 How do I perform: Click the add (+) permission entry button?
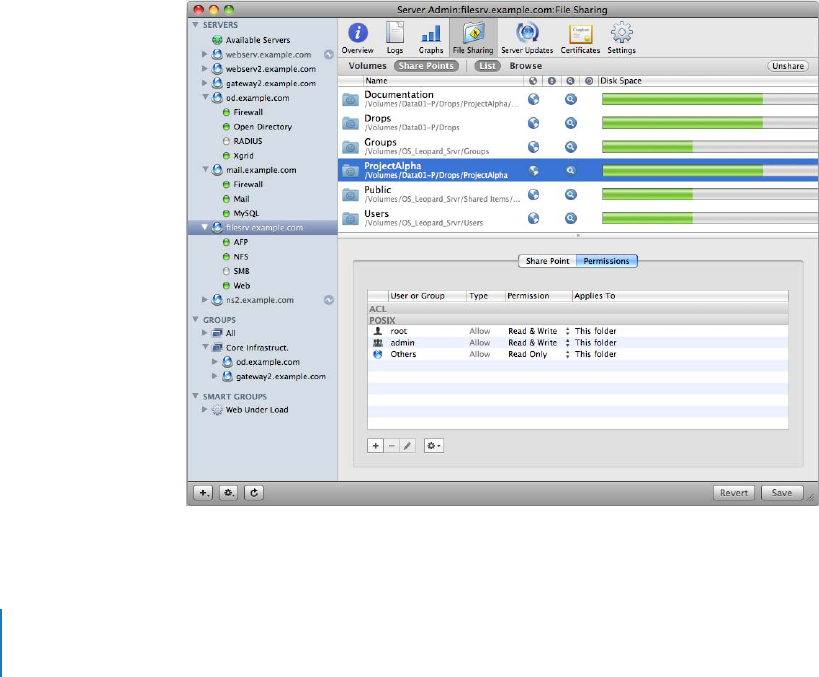376,446
